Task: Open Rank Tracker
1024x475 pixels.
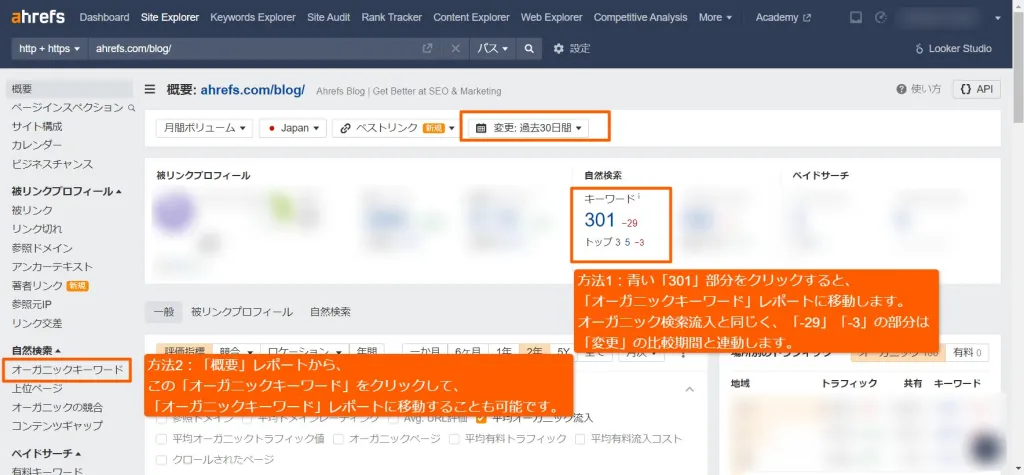Action: (x=392, y=18)
